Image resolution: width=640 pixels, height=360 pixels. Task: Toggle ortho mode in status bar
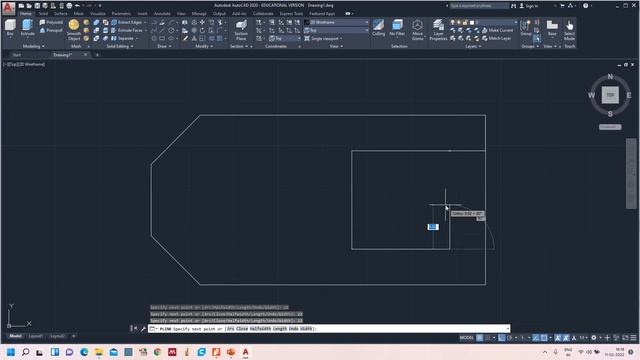(502, 338)
